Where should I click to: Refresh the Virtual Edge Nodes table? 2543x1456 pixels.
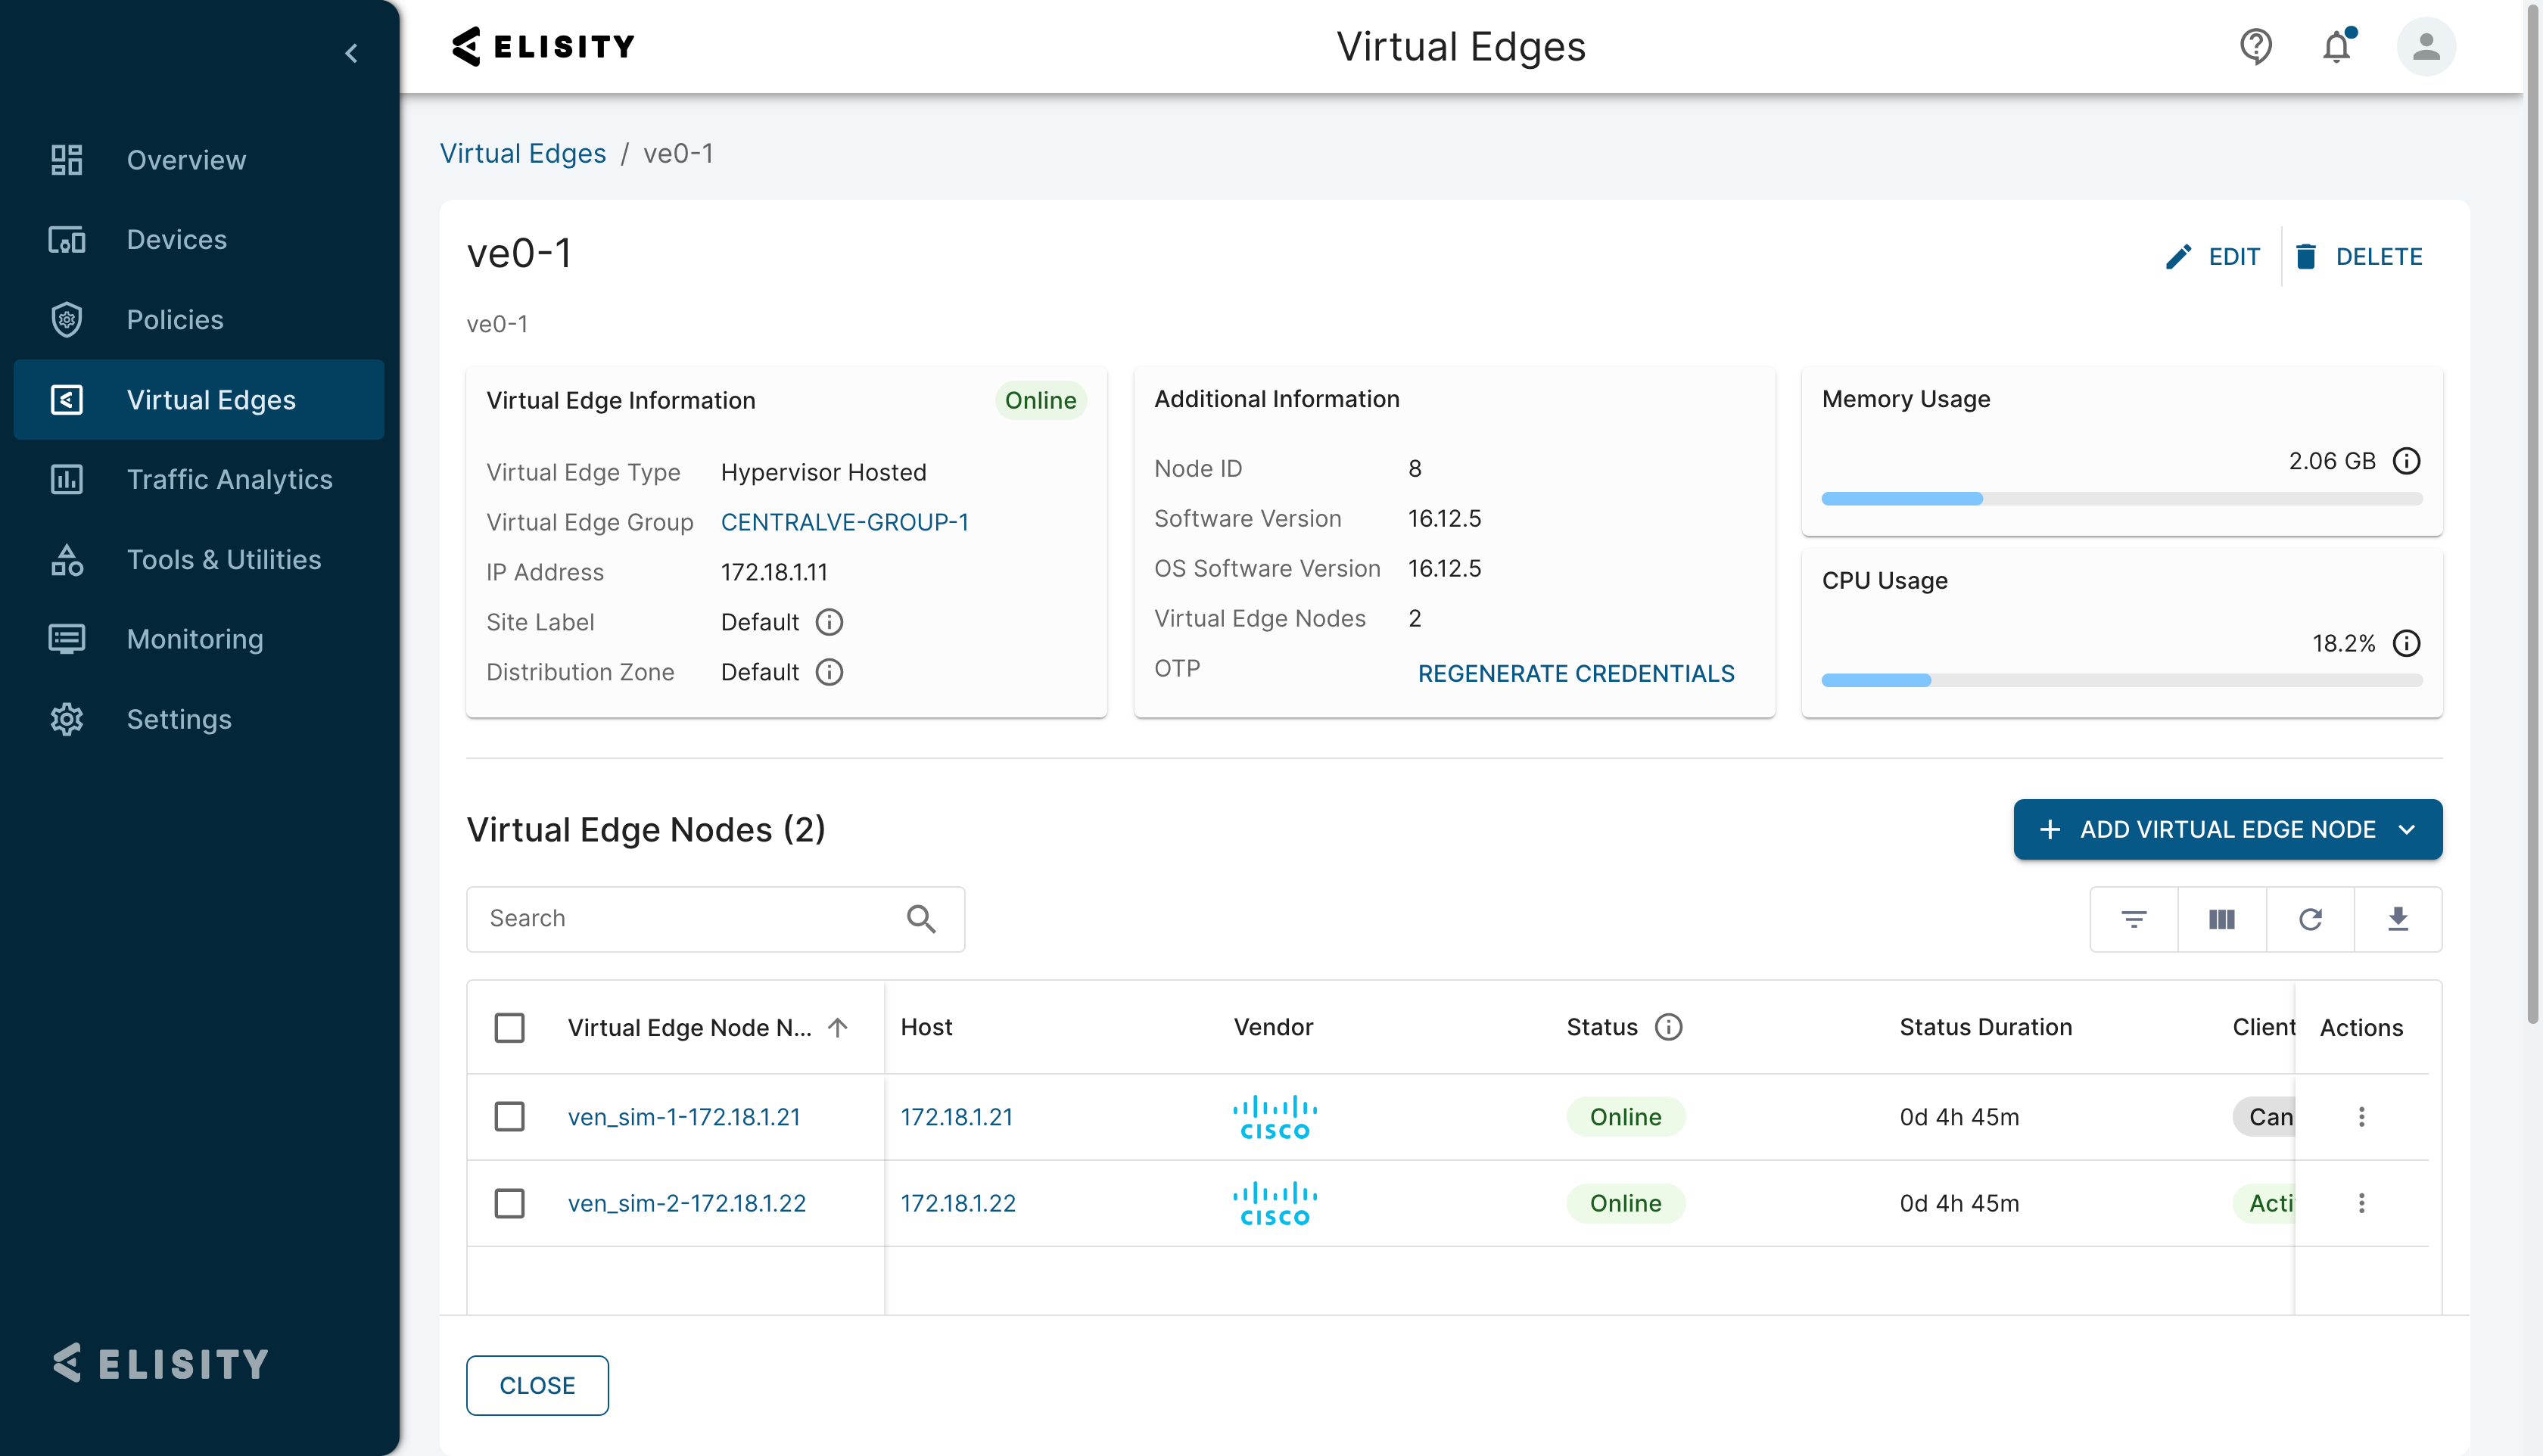click(x=2310, y=919)
